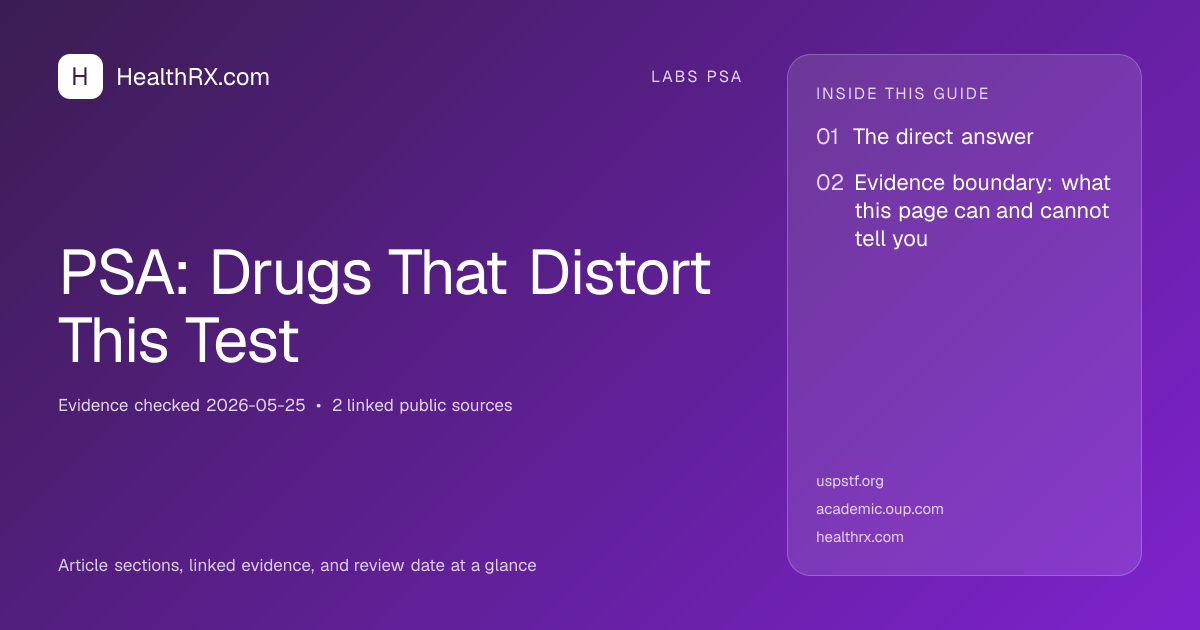Click '2 linked public sources' text

pyautogui.click(x=422, y=405)
